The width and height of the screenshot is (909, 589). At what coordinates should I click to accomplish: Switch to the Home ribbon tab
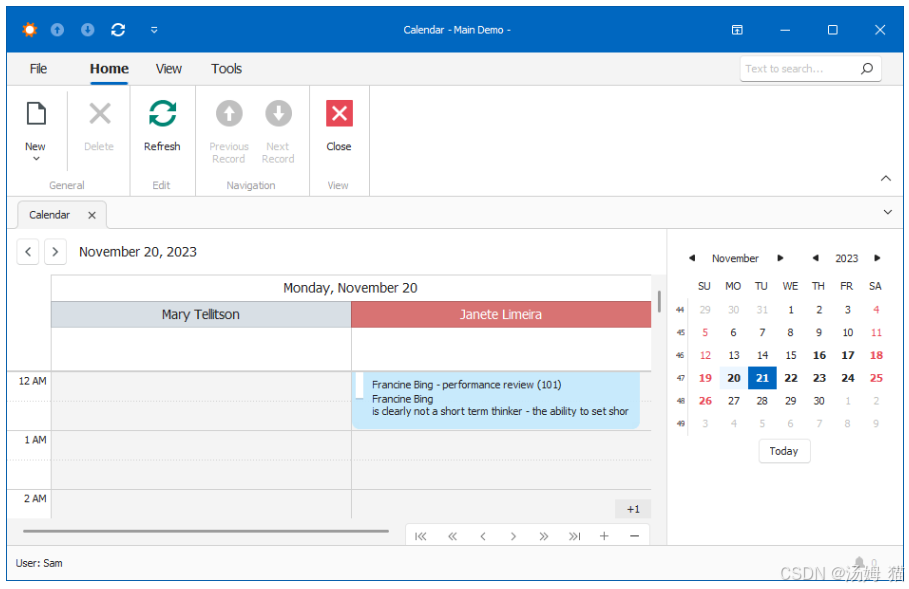point(109,69)
